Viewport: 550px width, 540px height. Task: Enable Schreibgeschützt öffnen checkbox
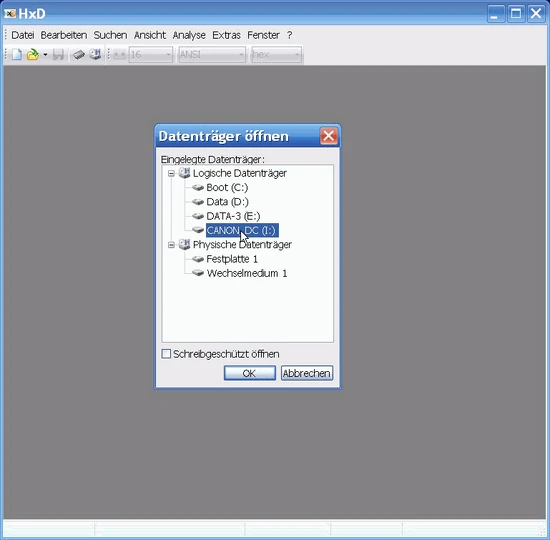[x=166, y=354]
